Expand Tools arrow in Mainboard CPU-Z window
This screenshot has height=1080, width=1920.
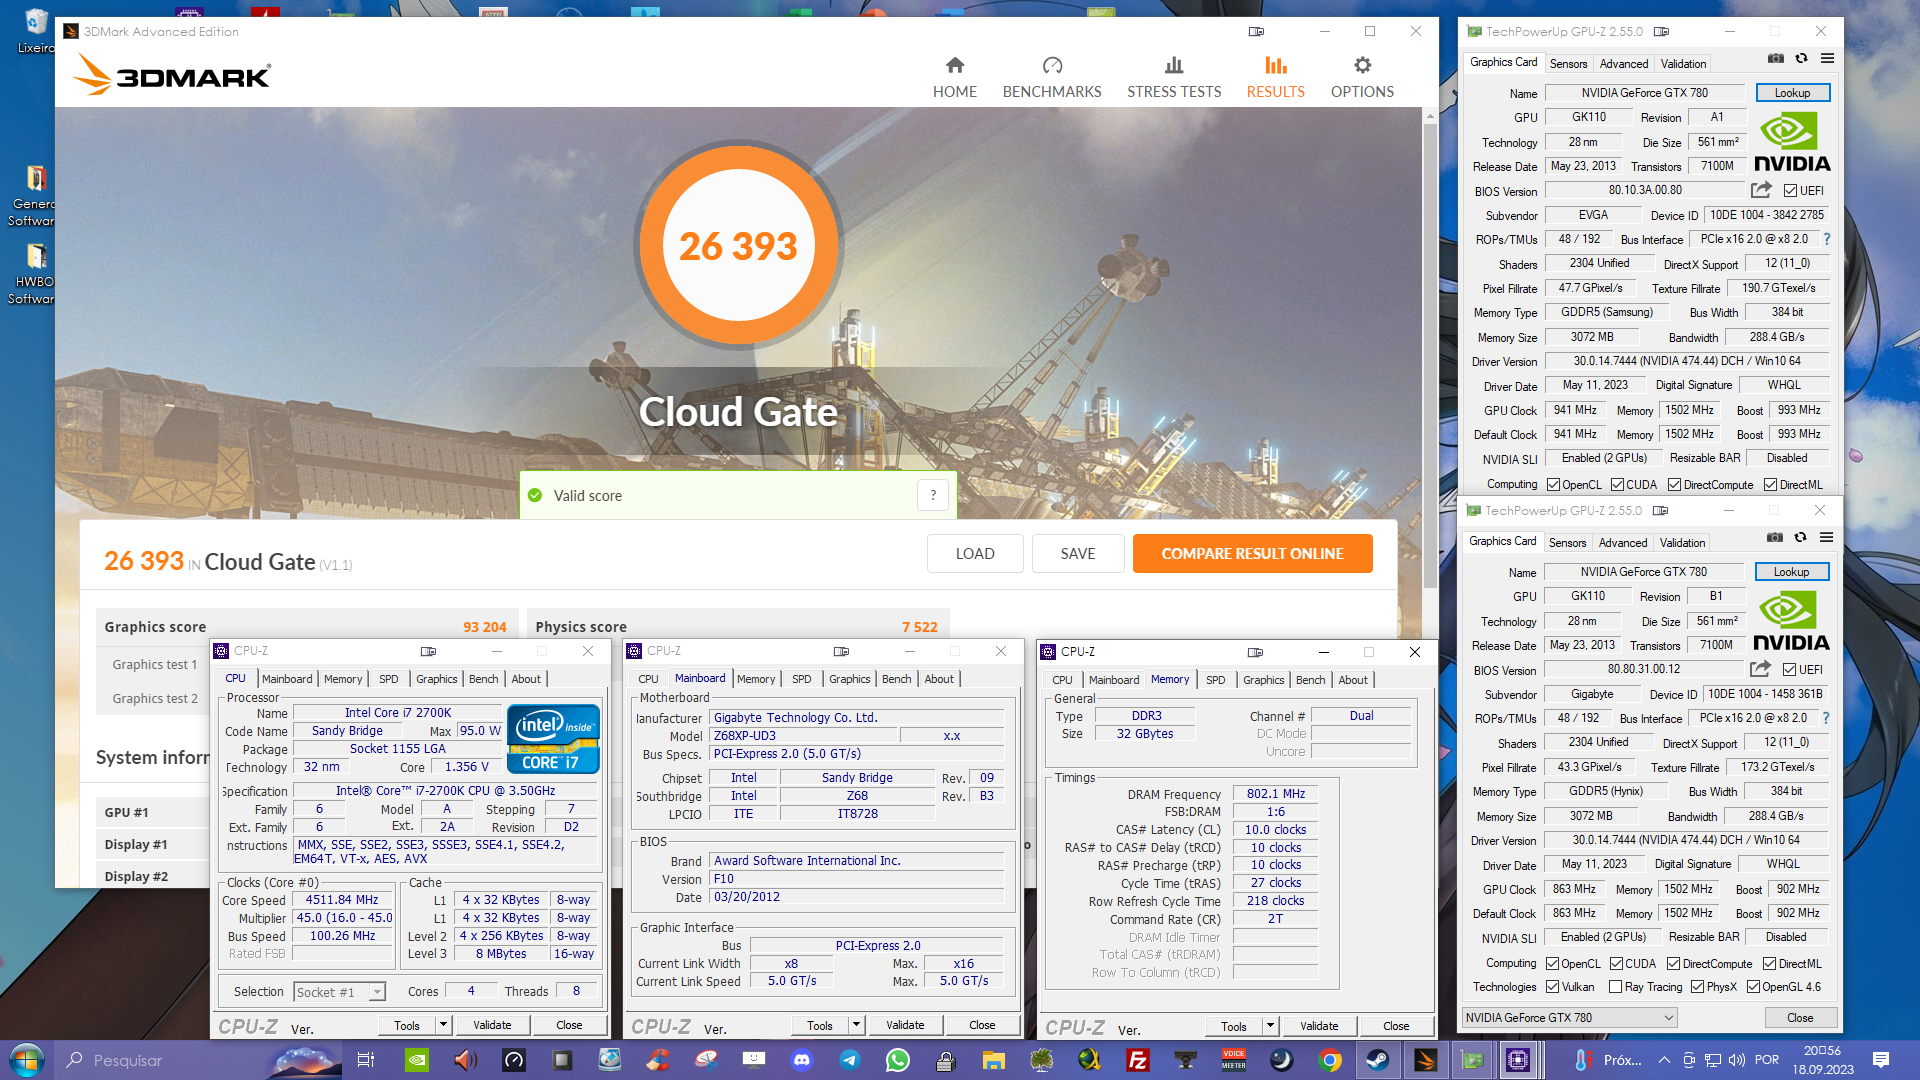(x=856, y=1025)
